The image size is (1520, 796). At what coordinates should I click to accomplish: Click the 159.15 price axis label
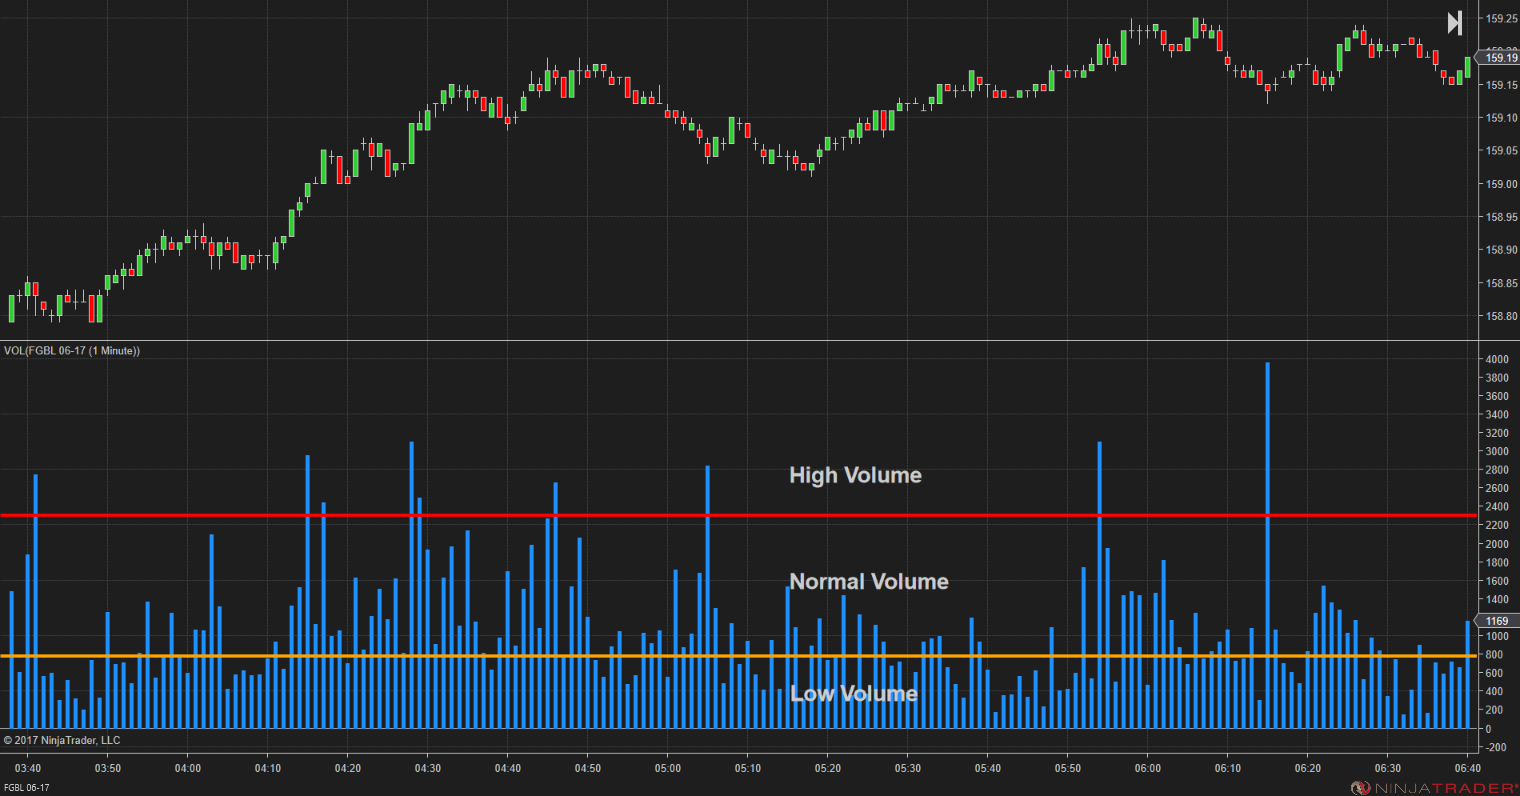tap(1501, 85)
